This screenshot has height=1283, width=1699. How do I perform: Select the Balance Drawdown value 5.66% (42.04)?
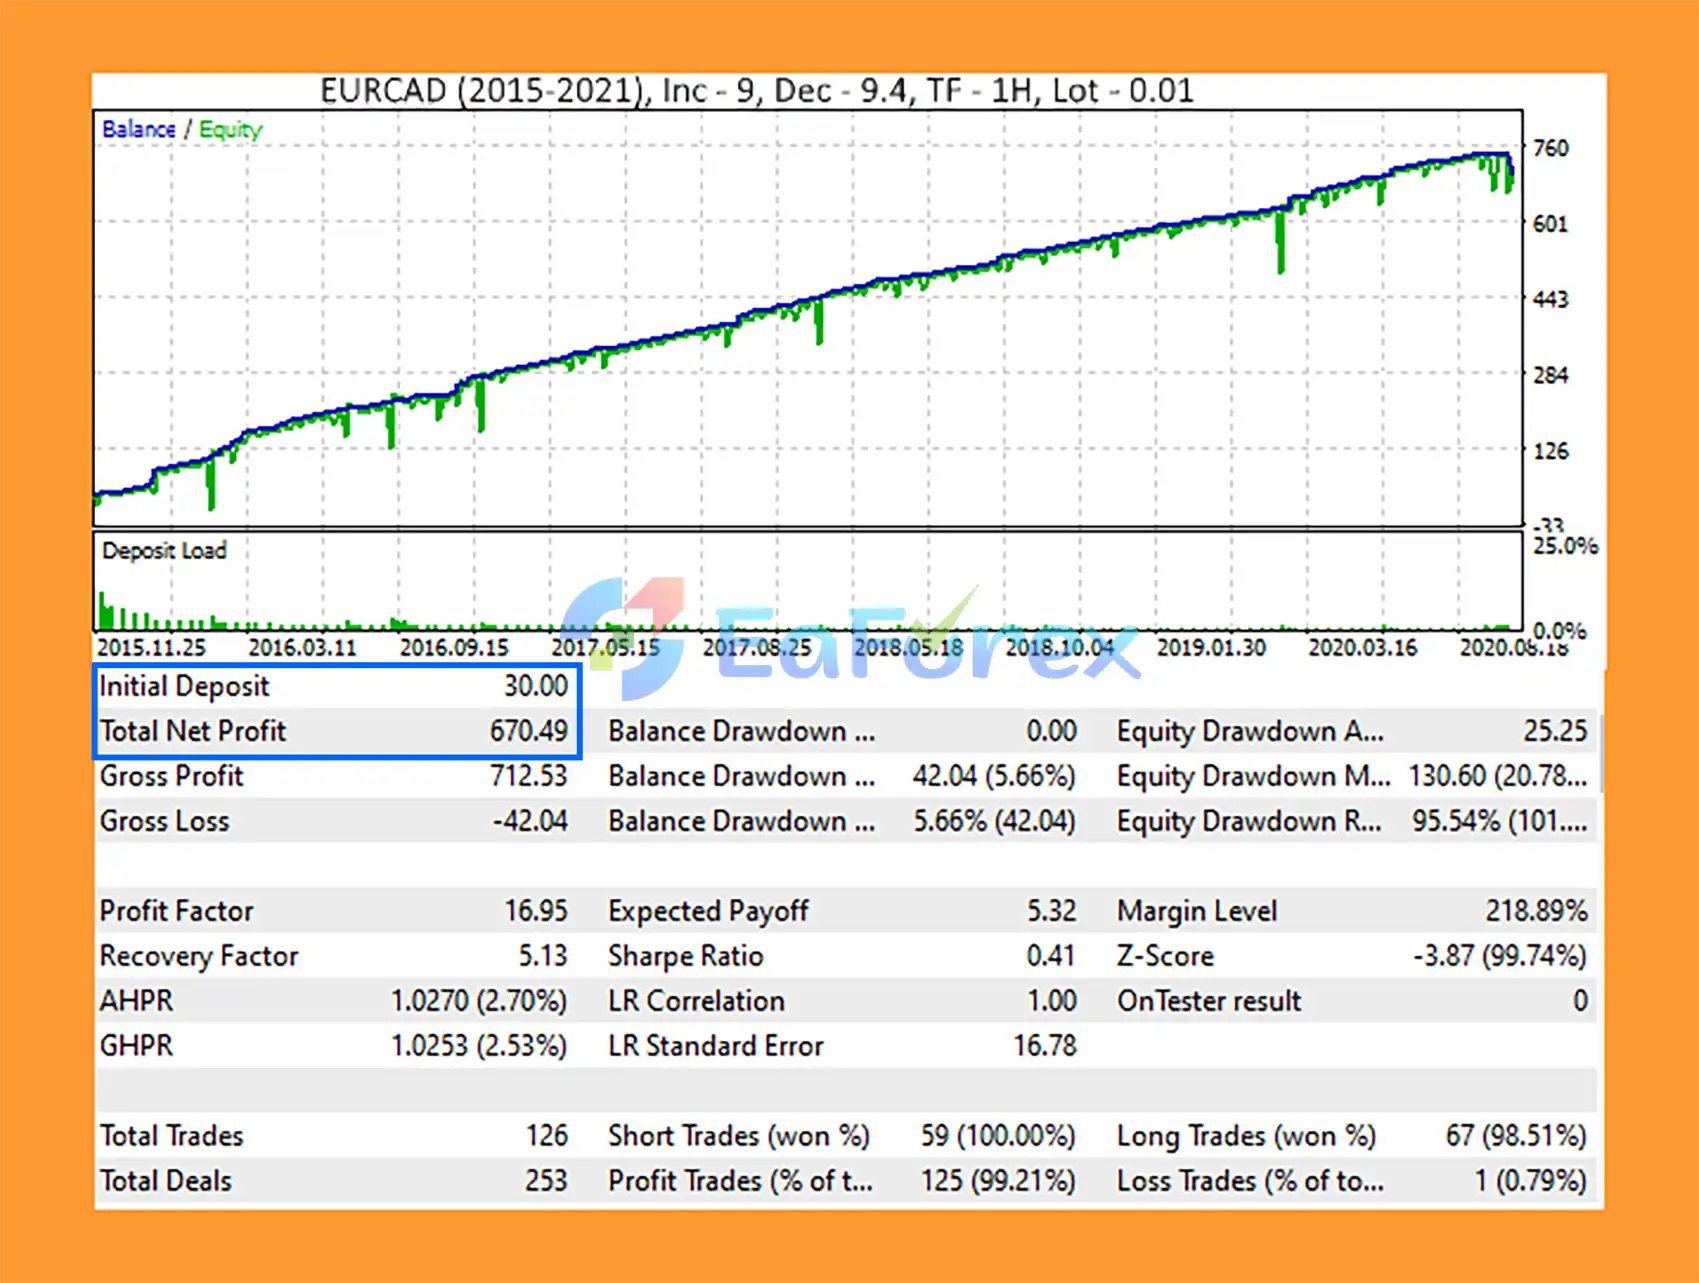tap(994, 821)
